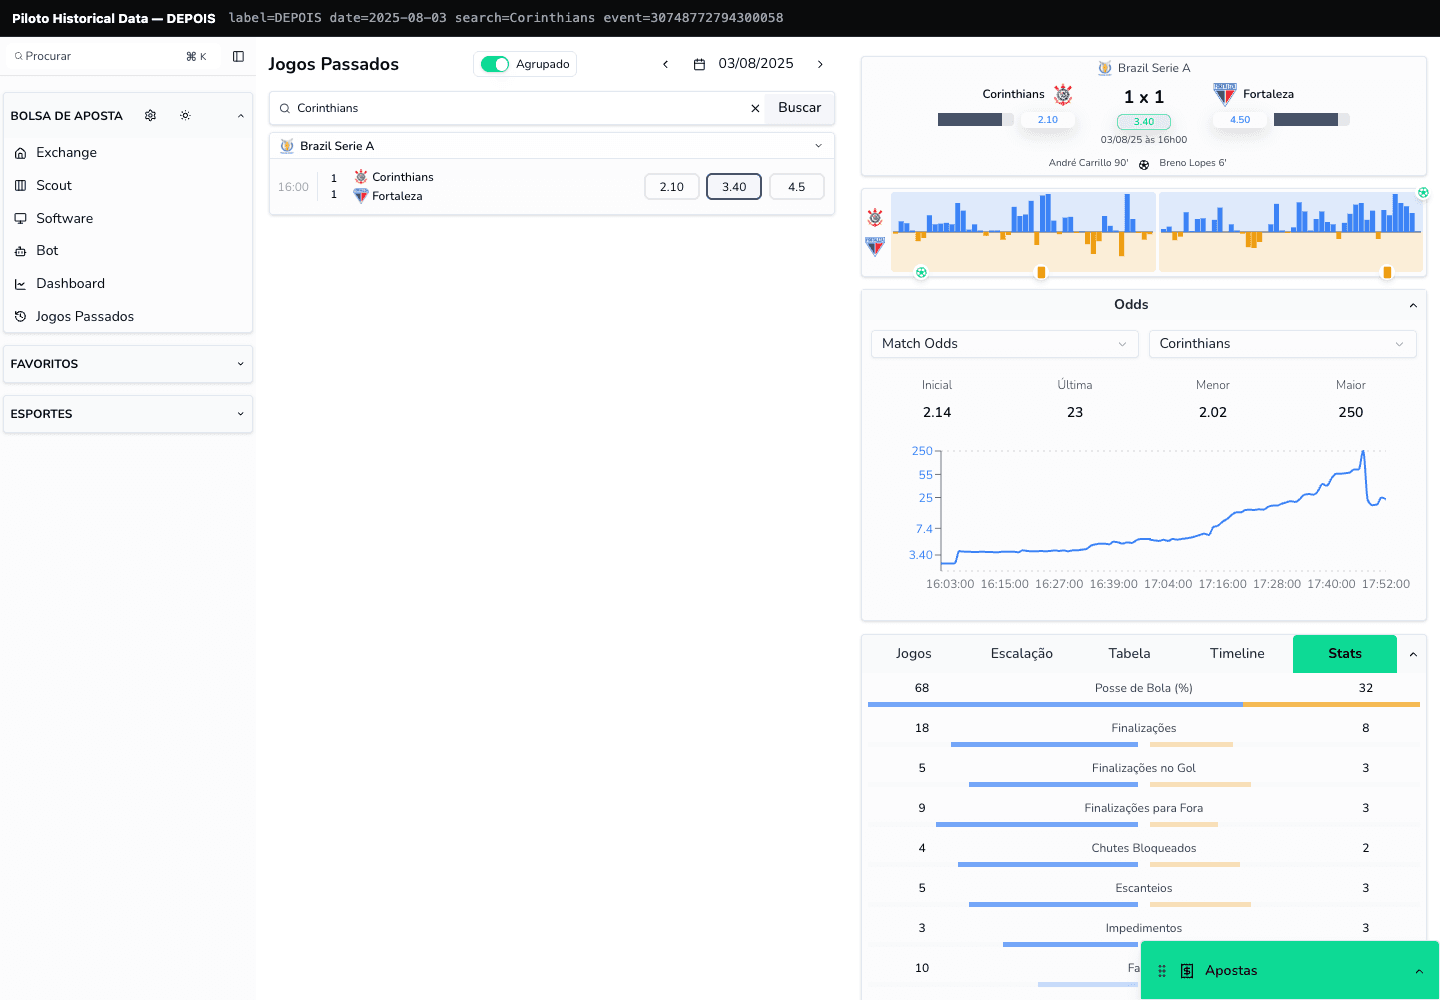Click the Corinthians bar beside odds 2.10
The width and height of the screenshot is (1440, 1000).
pos(976,120)
